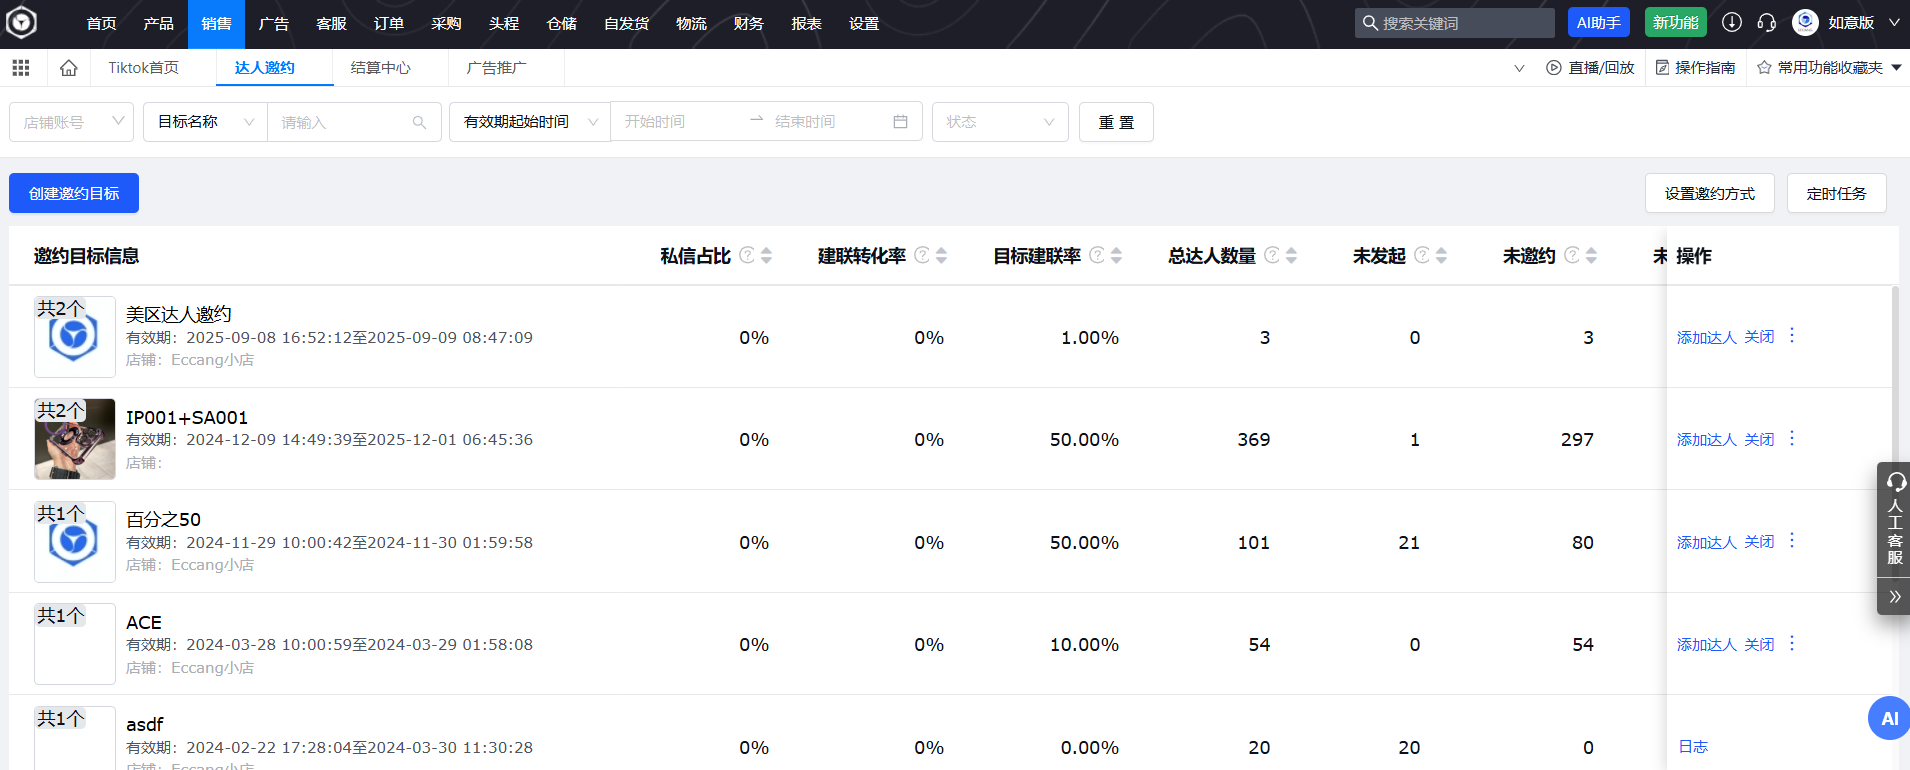Click the download icon in top bar

[1732, 23]
